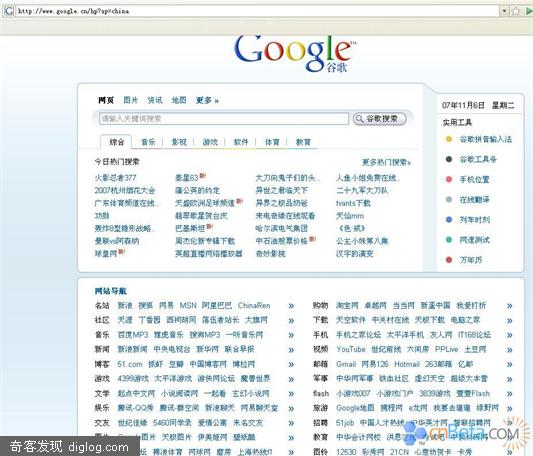This screenshot has width=533, height=456.
Task: Expand the 名站 row with arrow
Action: click(291, 306)
